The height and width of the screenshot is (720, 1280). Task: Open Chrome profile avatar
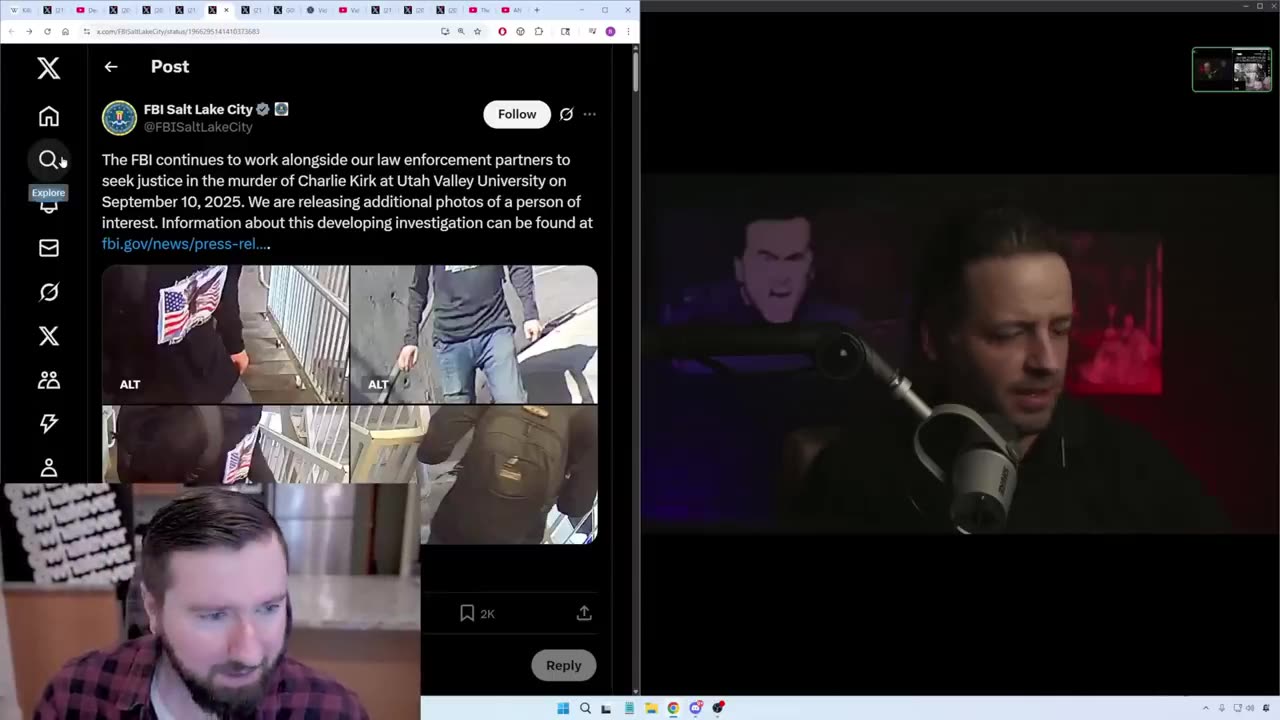pos(610,31)
